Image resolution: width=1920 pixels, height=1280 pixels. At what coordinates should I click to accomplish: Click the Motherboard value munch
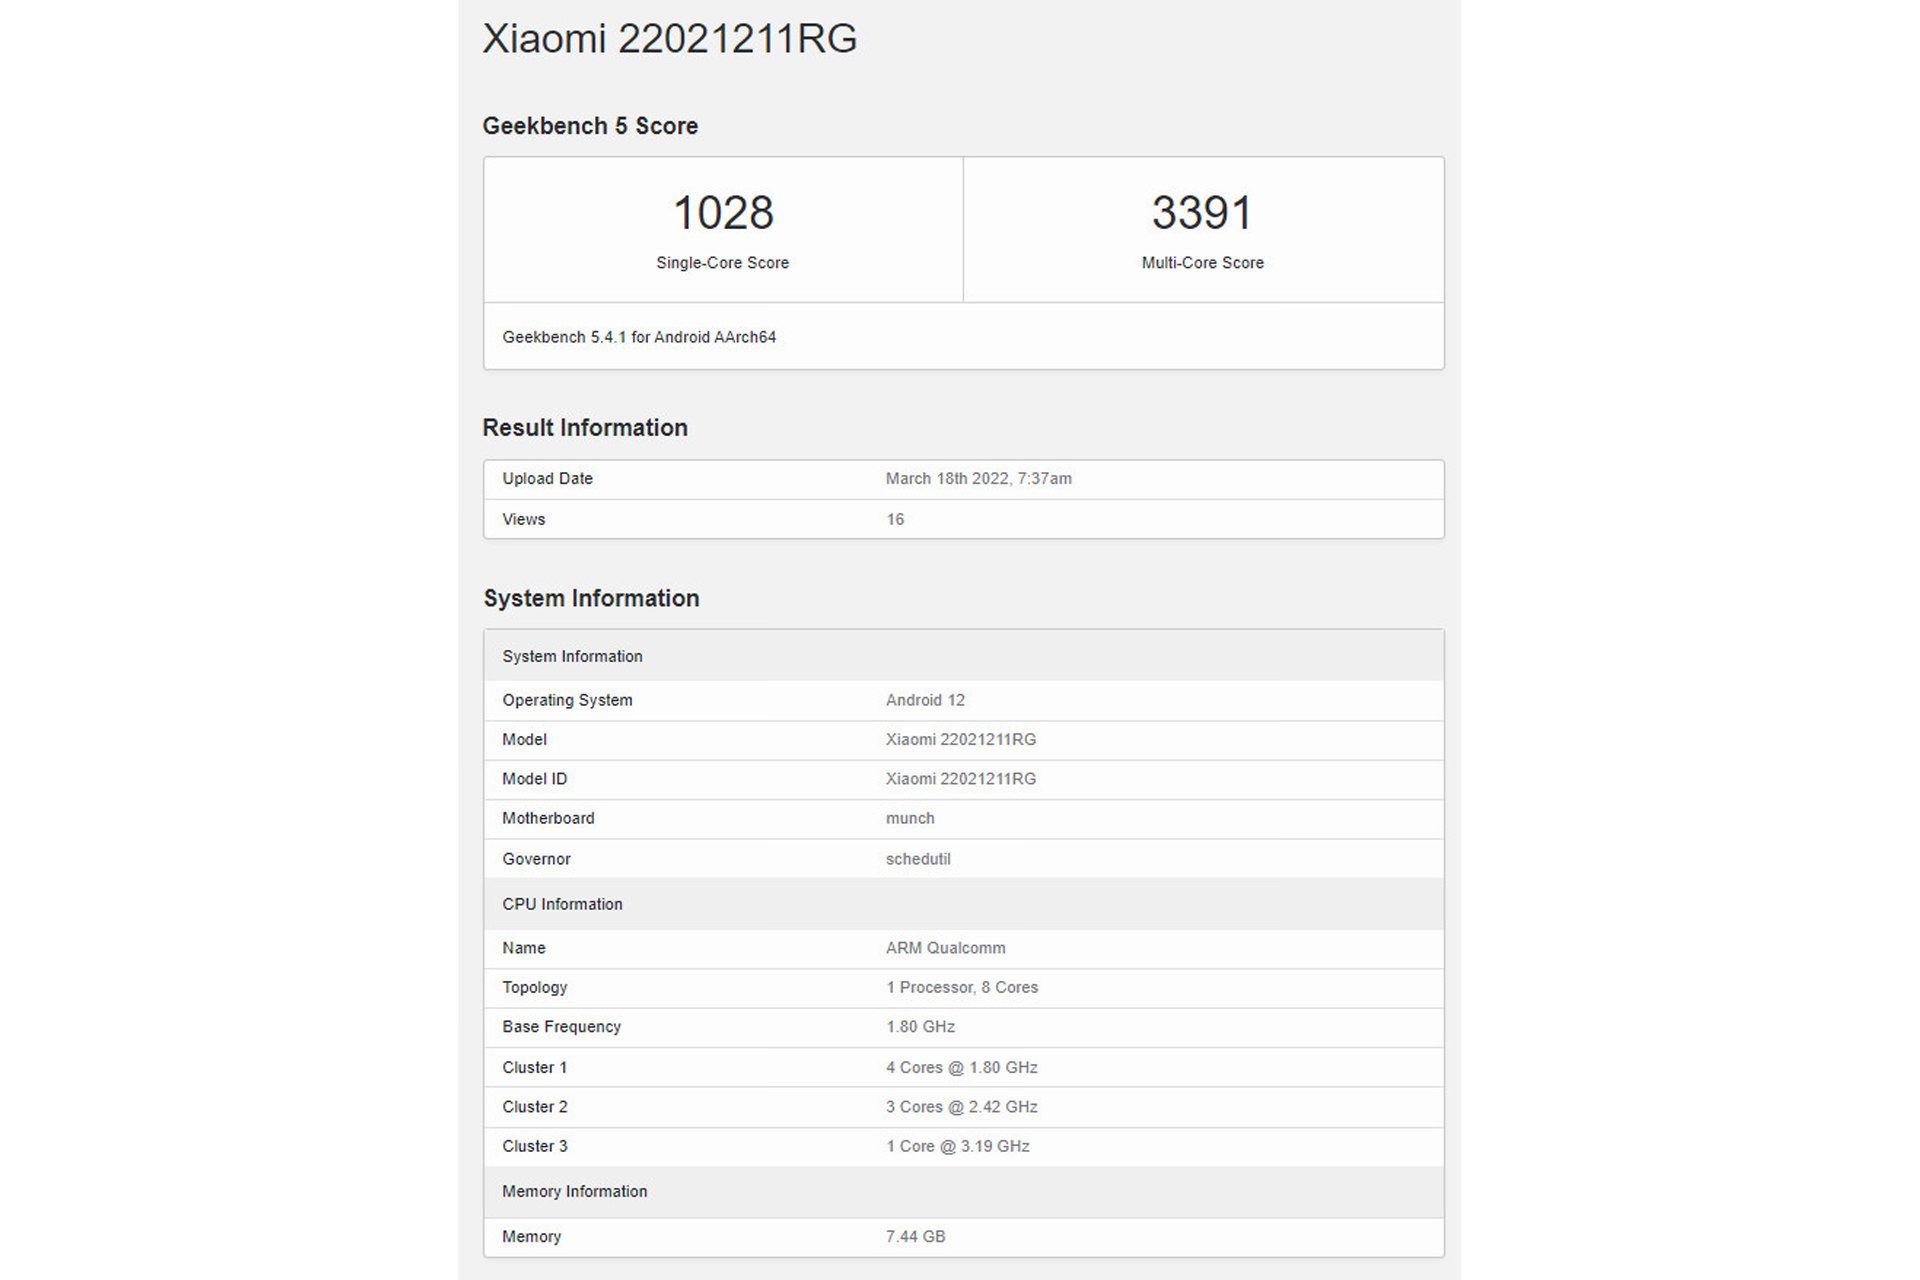[910, 818]
